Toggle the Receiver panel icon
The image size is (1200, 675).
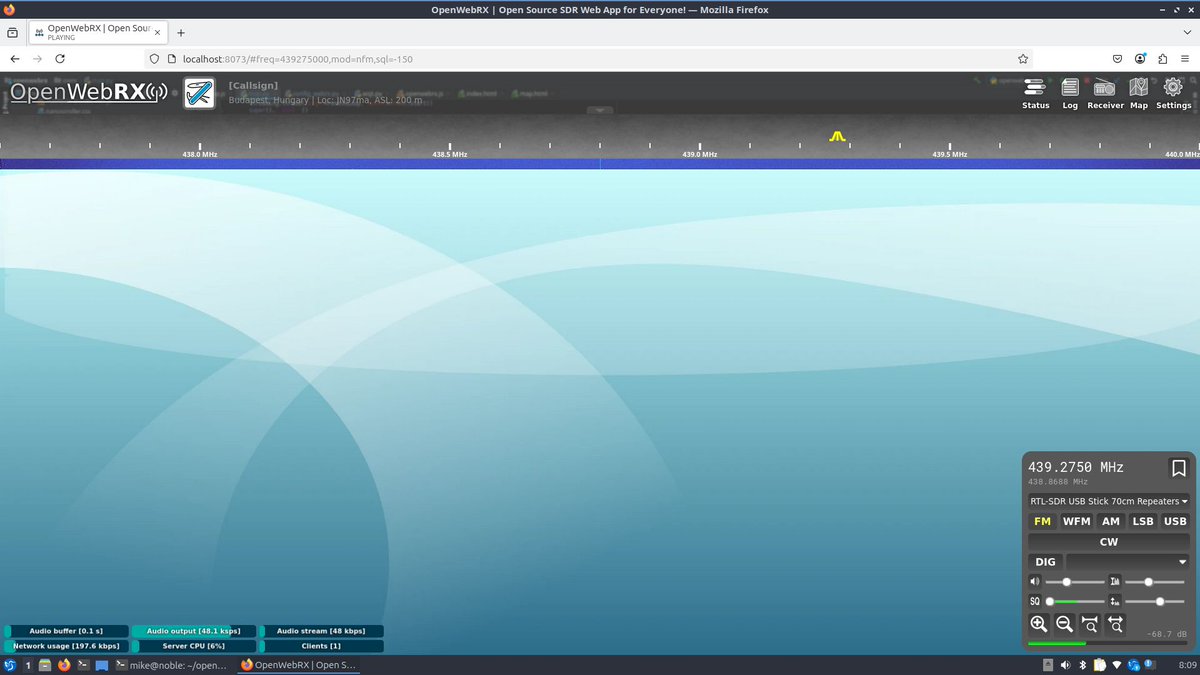point(1105,94)
